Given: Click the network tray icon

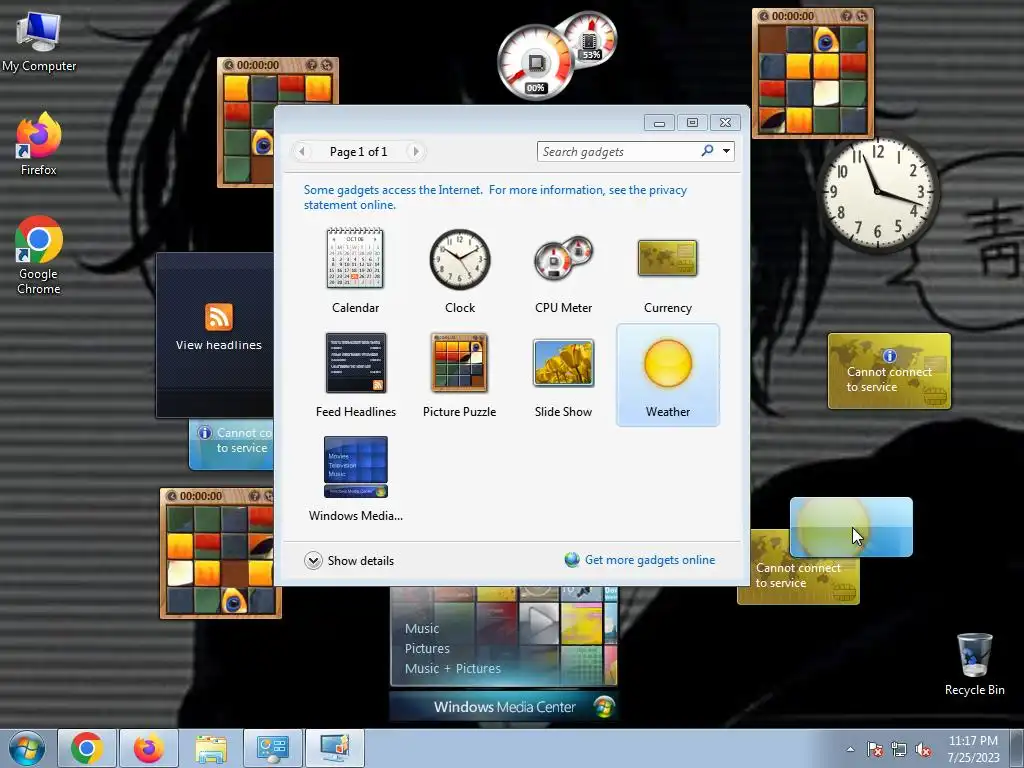Looking at the screenshot, I should [899, 749].
